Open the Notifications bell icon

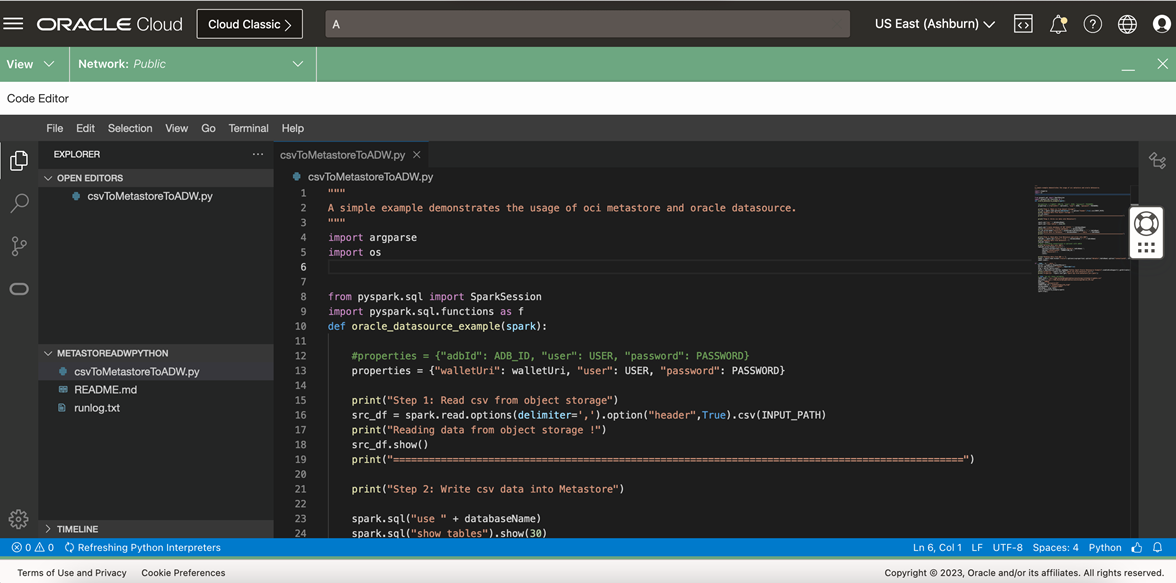(1058, 23)
